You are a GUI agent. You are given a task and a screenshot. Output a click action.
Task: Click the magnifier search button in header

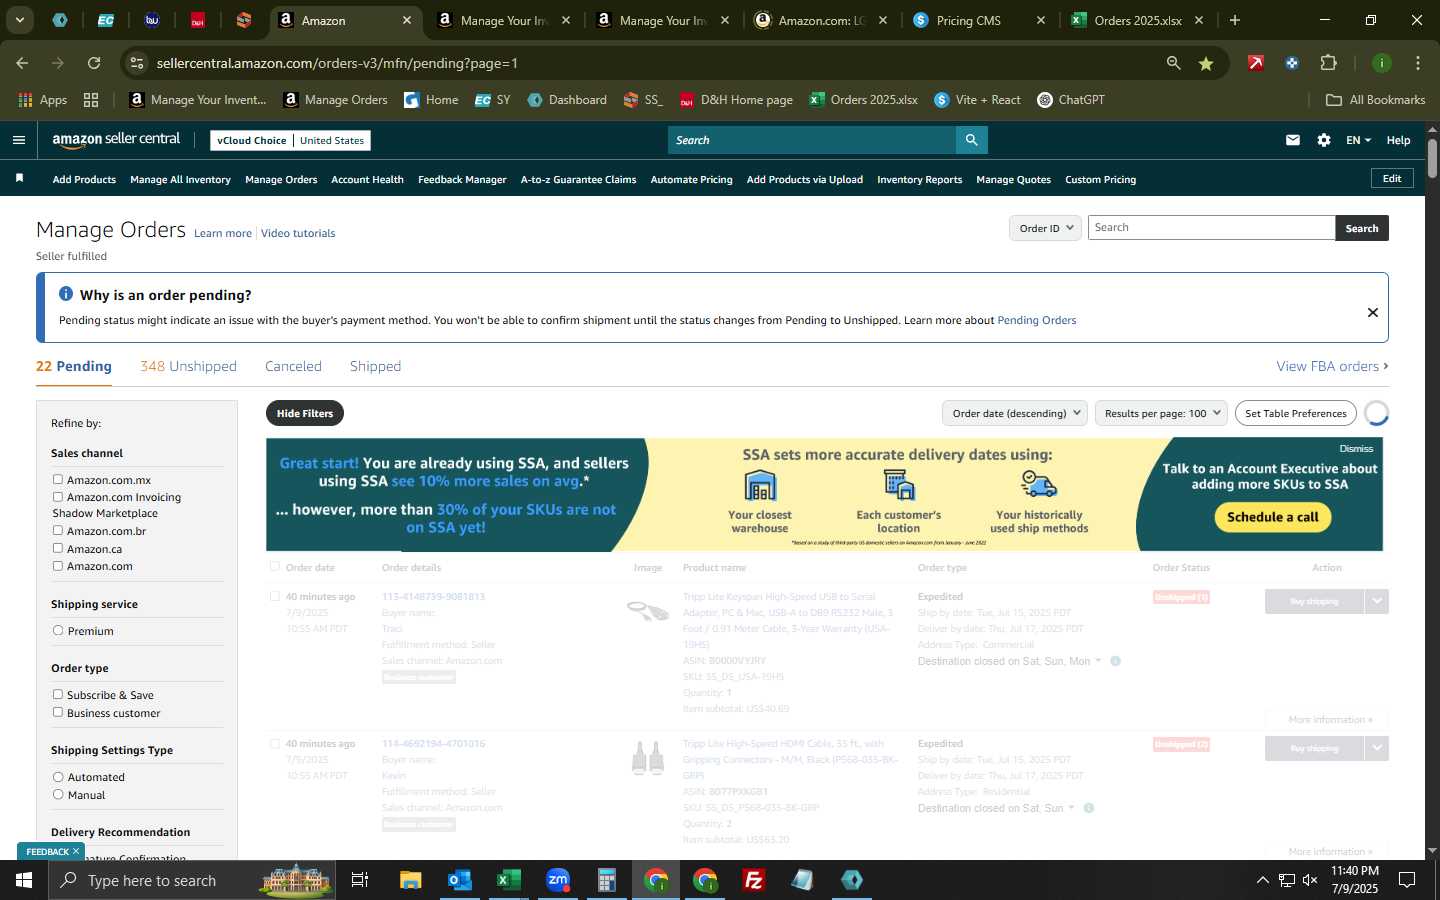(x=971, y=140)
